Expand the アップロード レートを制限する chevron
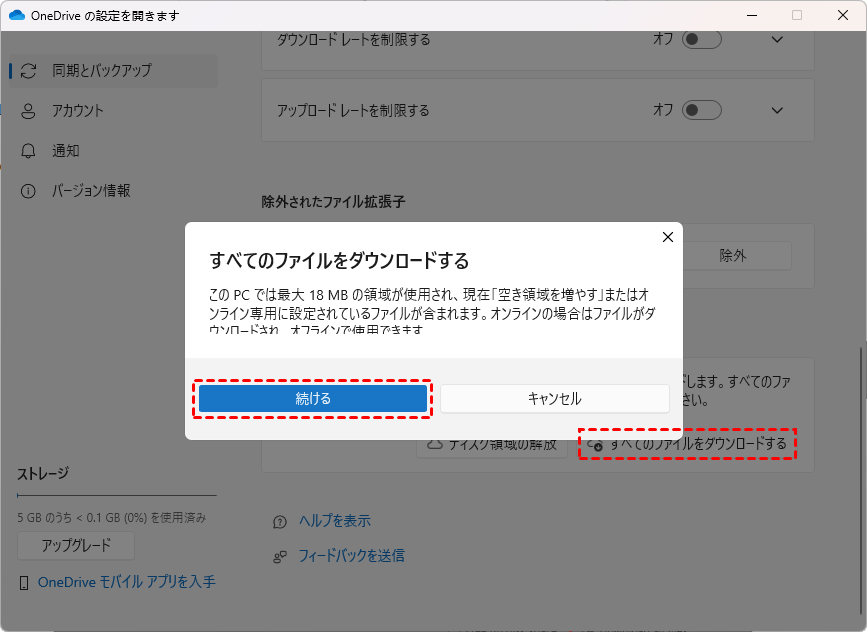This screenshot has height=632, width=867. pyautogui.click(x=777, y=111)
